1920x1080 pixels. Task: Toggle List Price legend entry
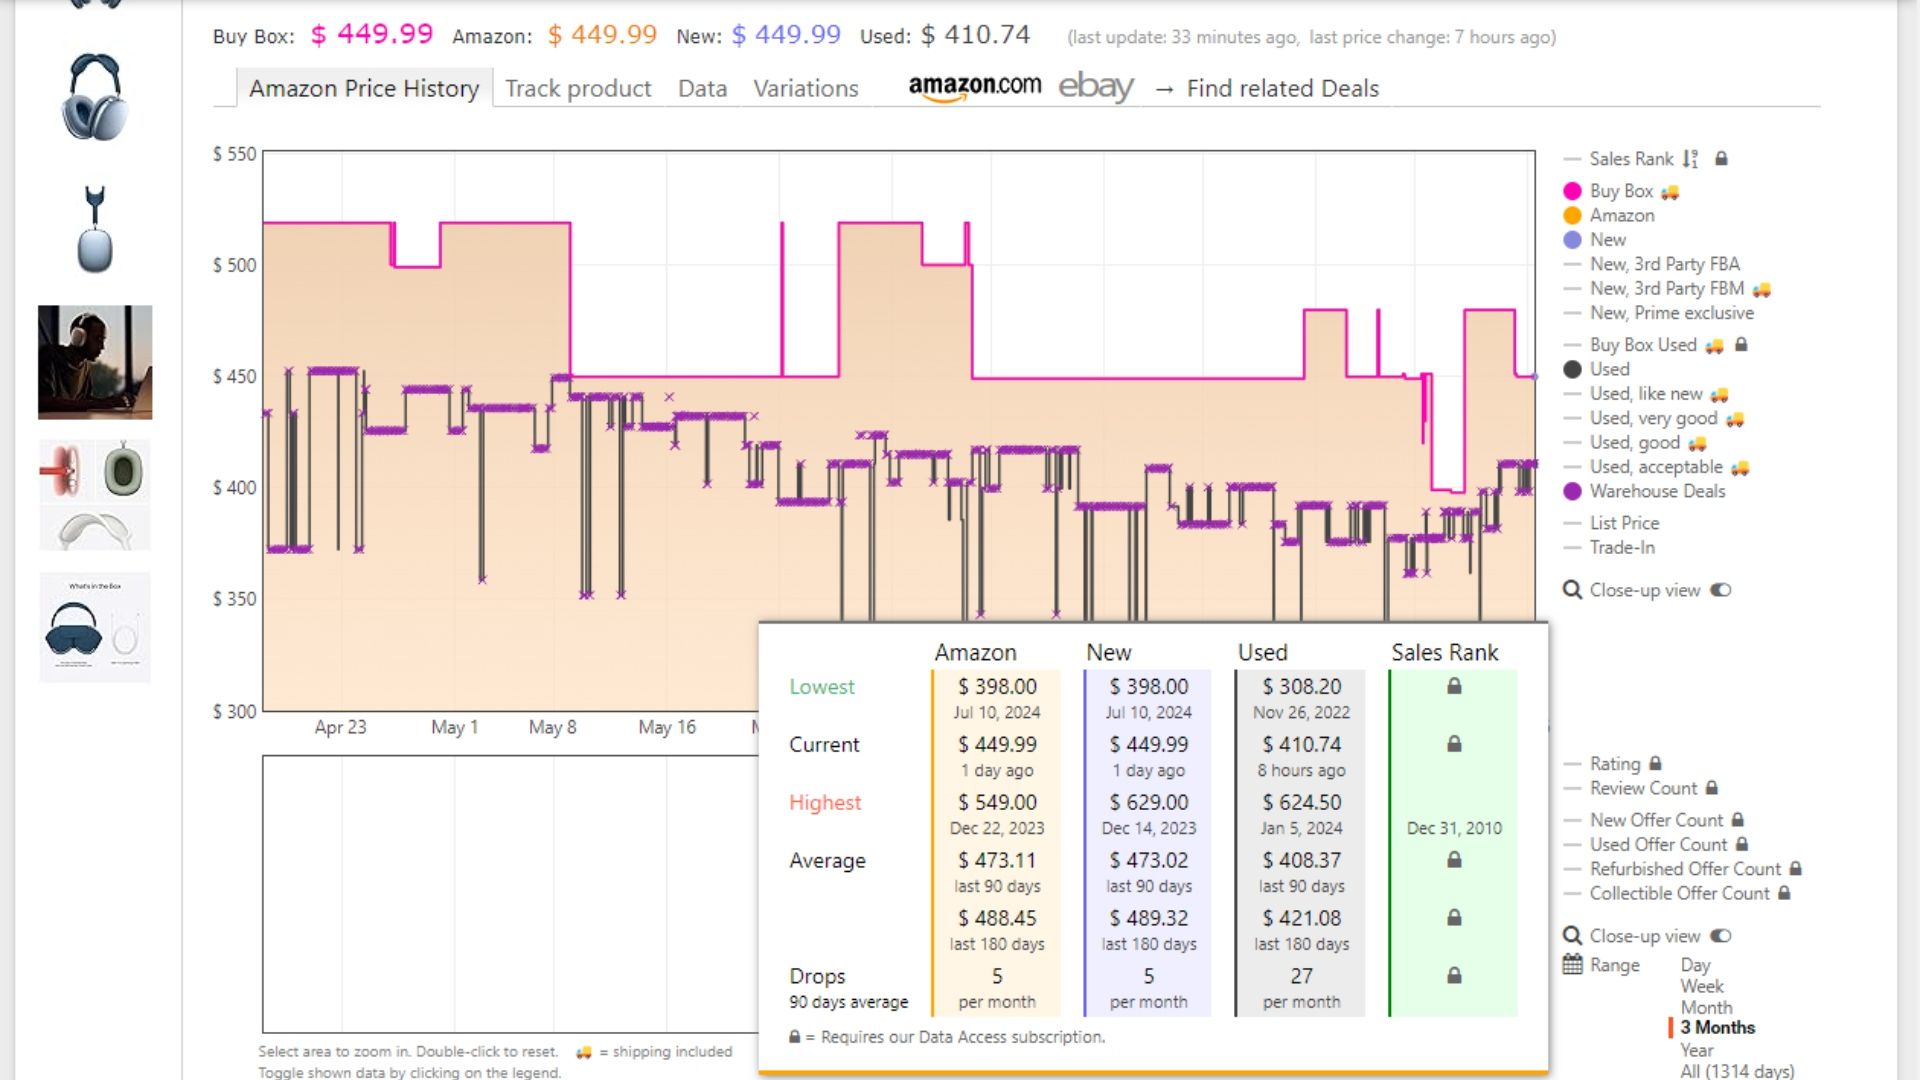[1624, 523]
